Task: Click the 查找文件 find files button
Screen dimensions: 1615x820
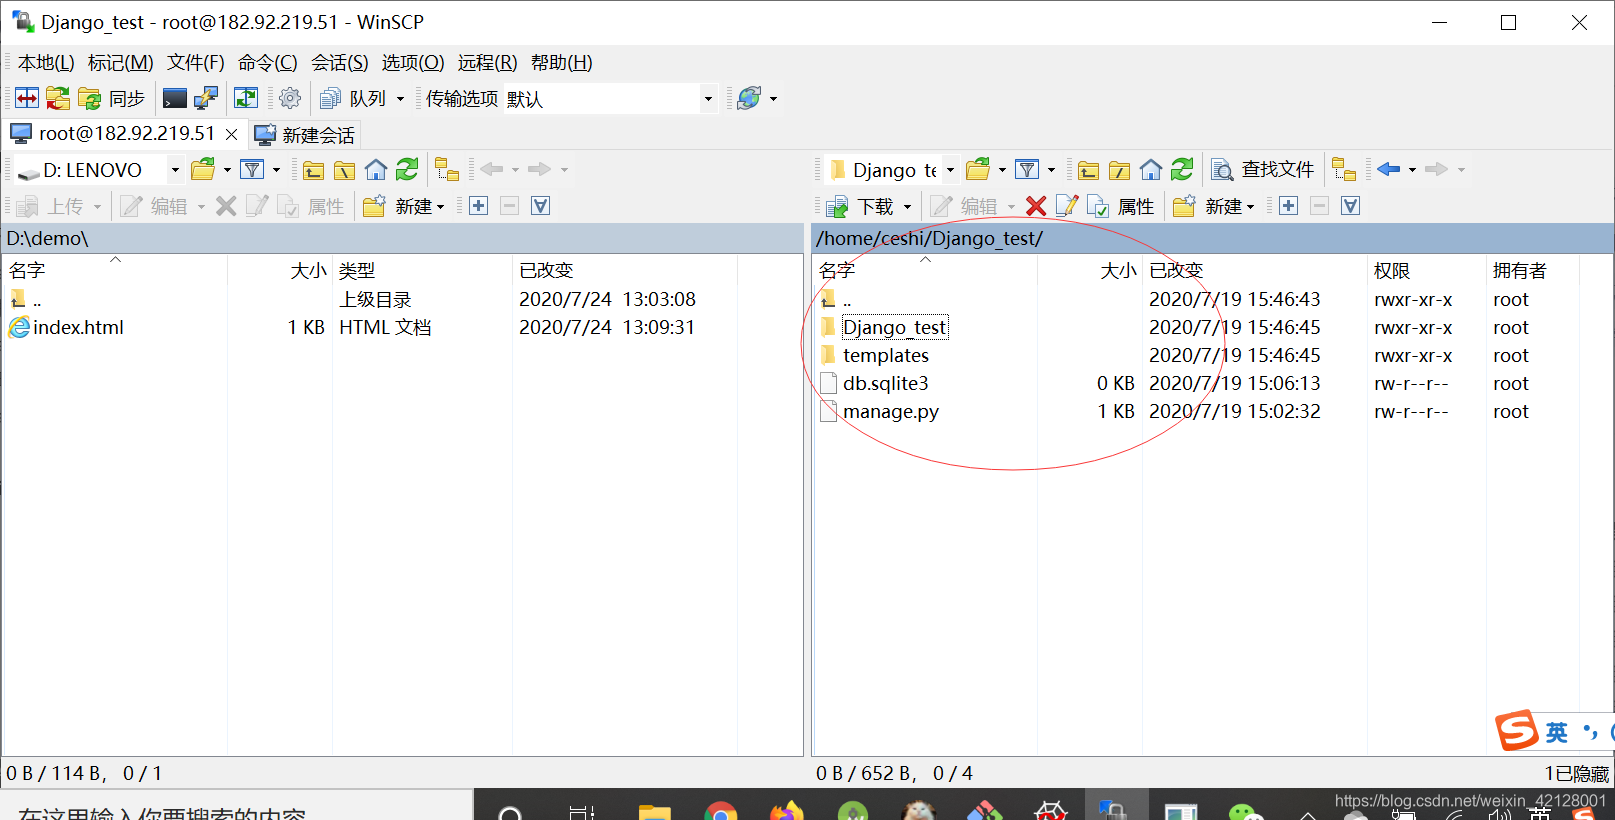Action: (1263, 170)
